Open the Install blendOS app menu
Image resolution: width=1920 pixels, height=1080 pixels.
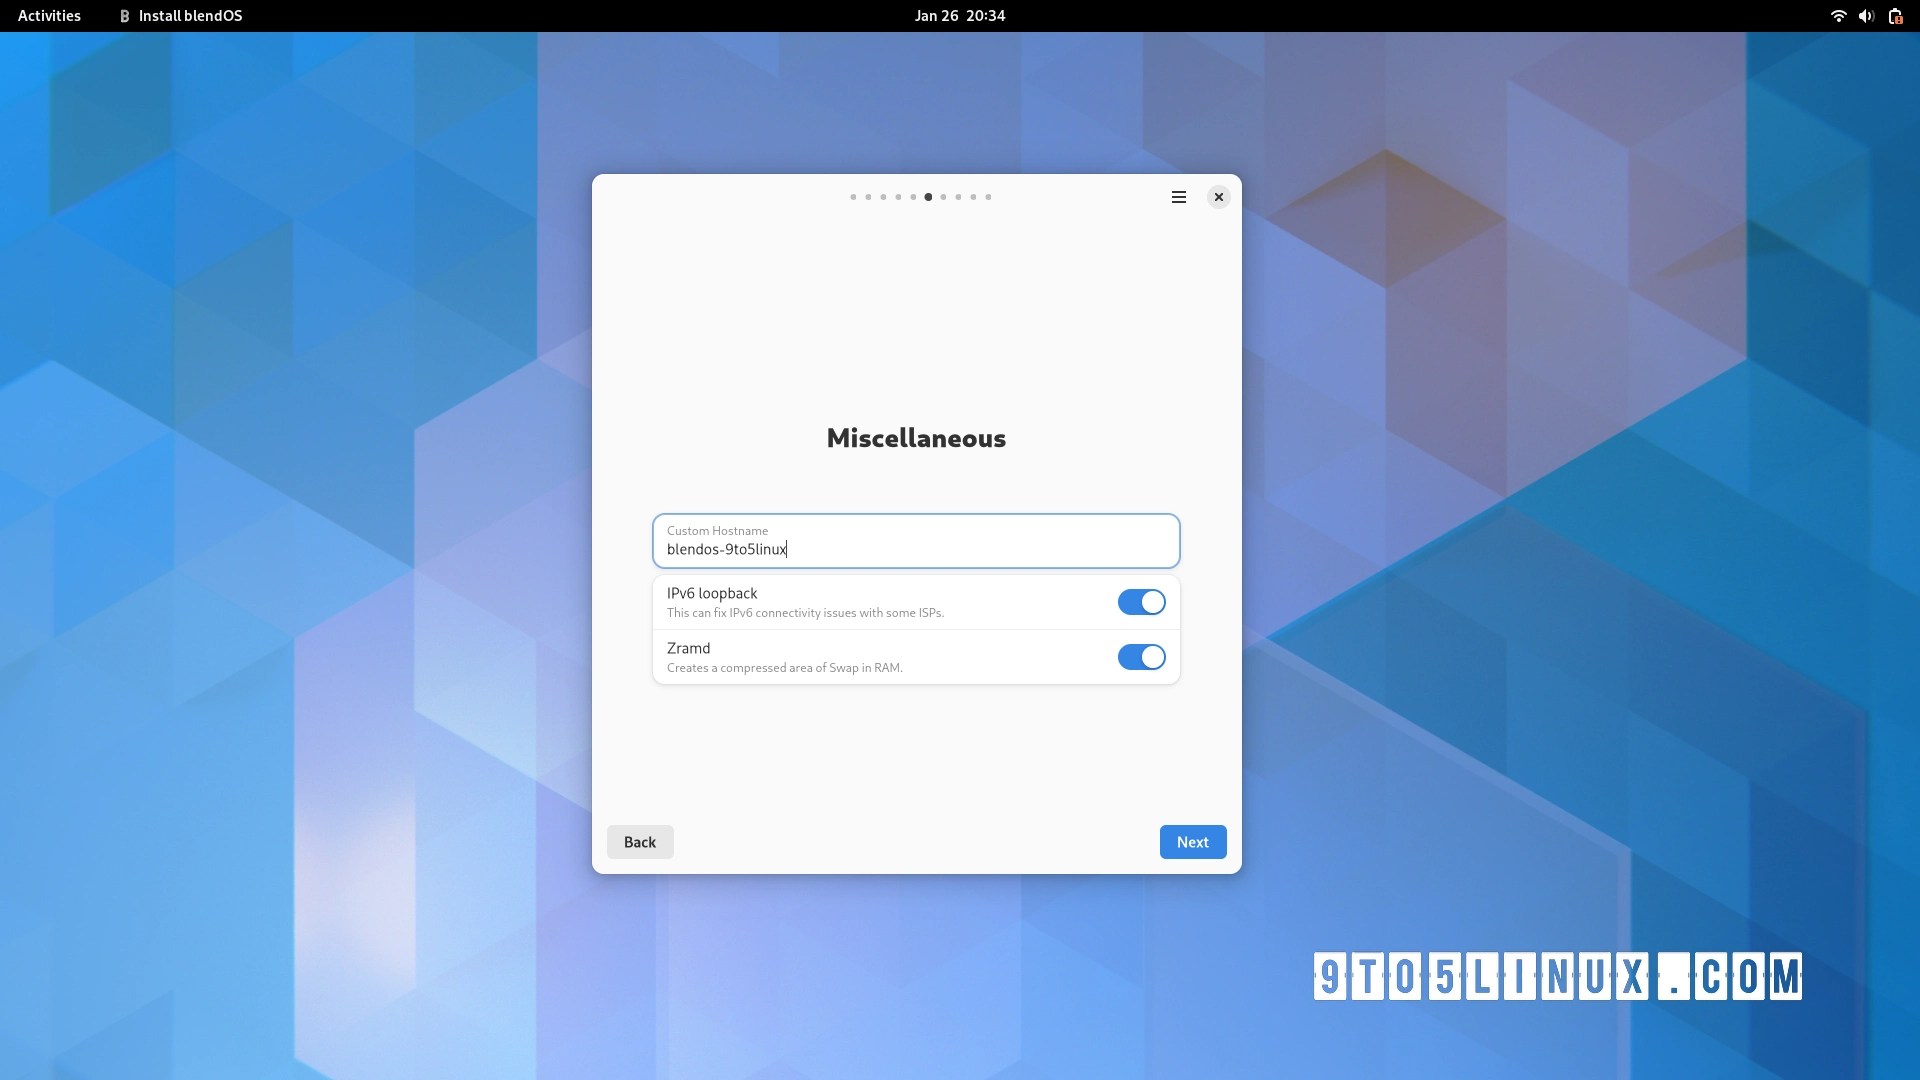click(x=190, y=16)
